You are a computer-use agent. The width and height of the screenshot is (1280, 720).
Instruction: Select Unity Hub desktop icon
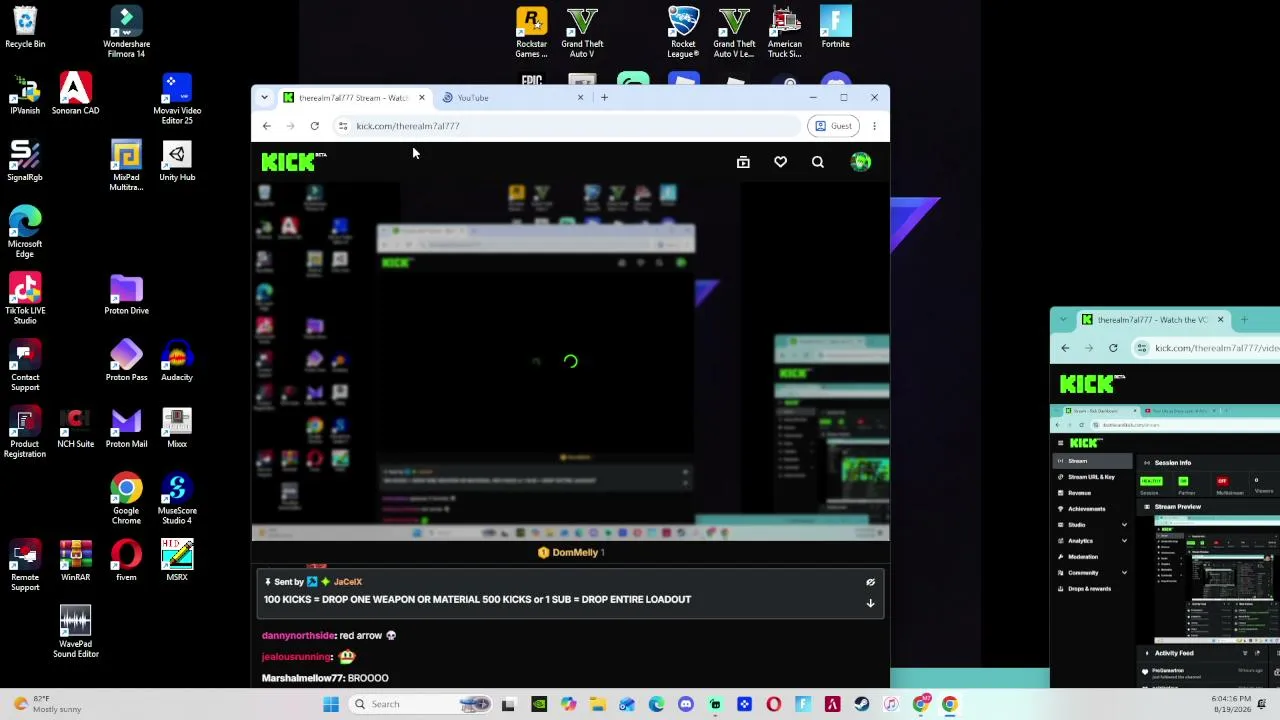[x=177, y=162]
